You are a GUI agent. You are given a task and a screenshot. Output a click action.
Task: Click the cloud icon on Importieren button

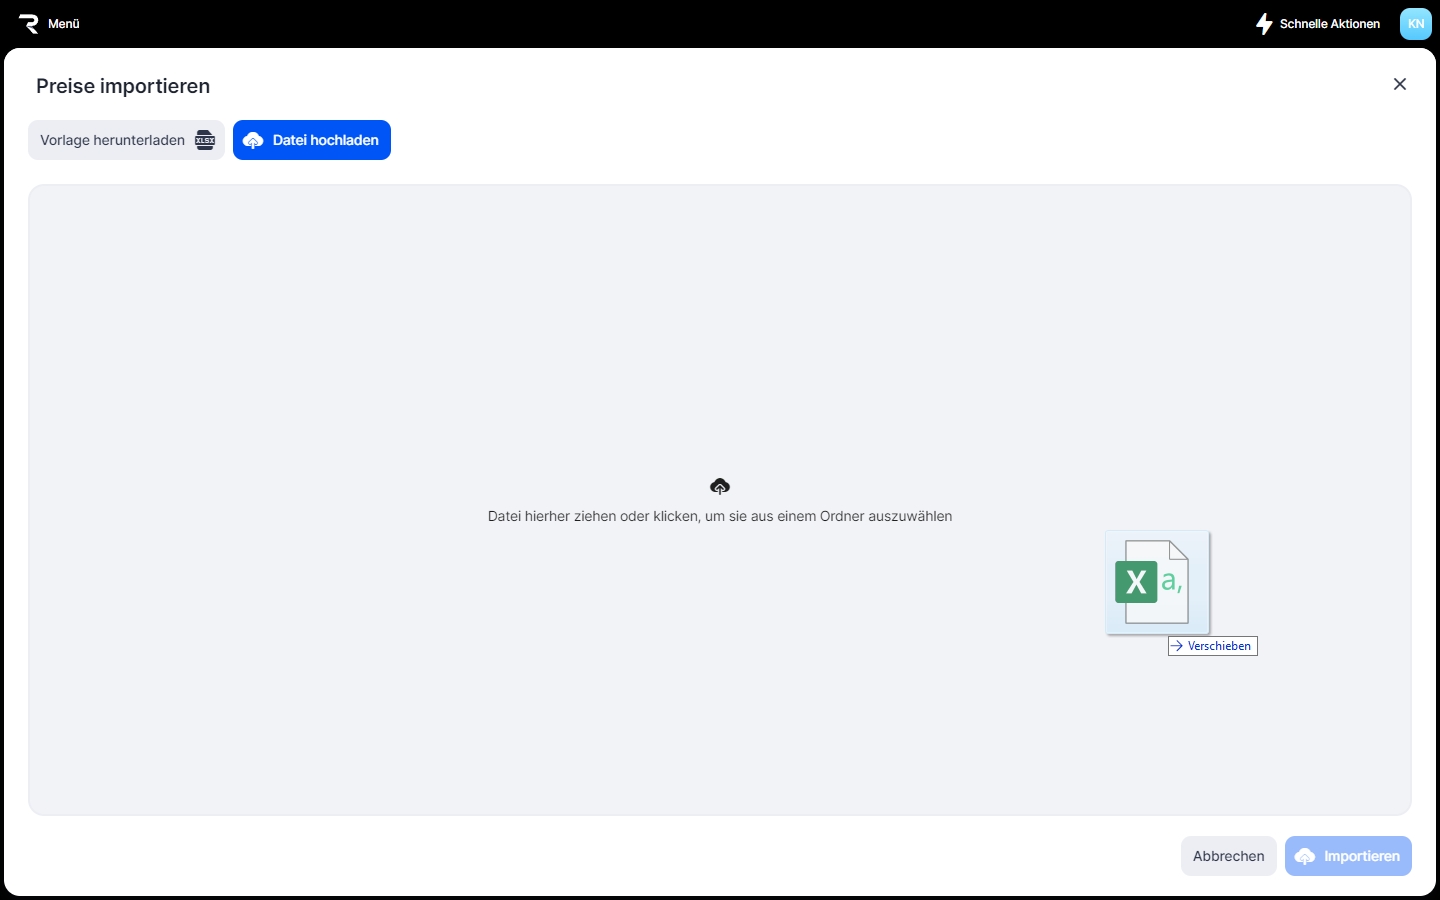tap(1305, 857)
